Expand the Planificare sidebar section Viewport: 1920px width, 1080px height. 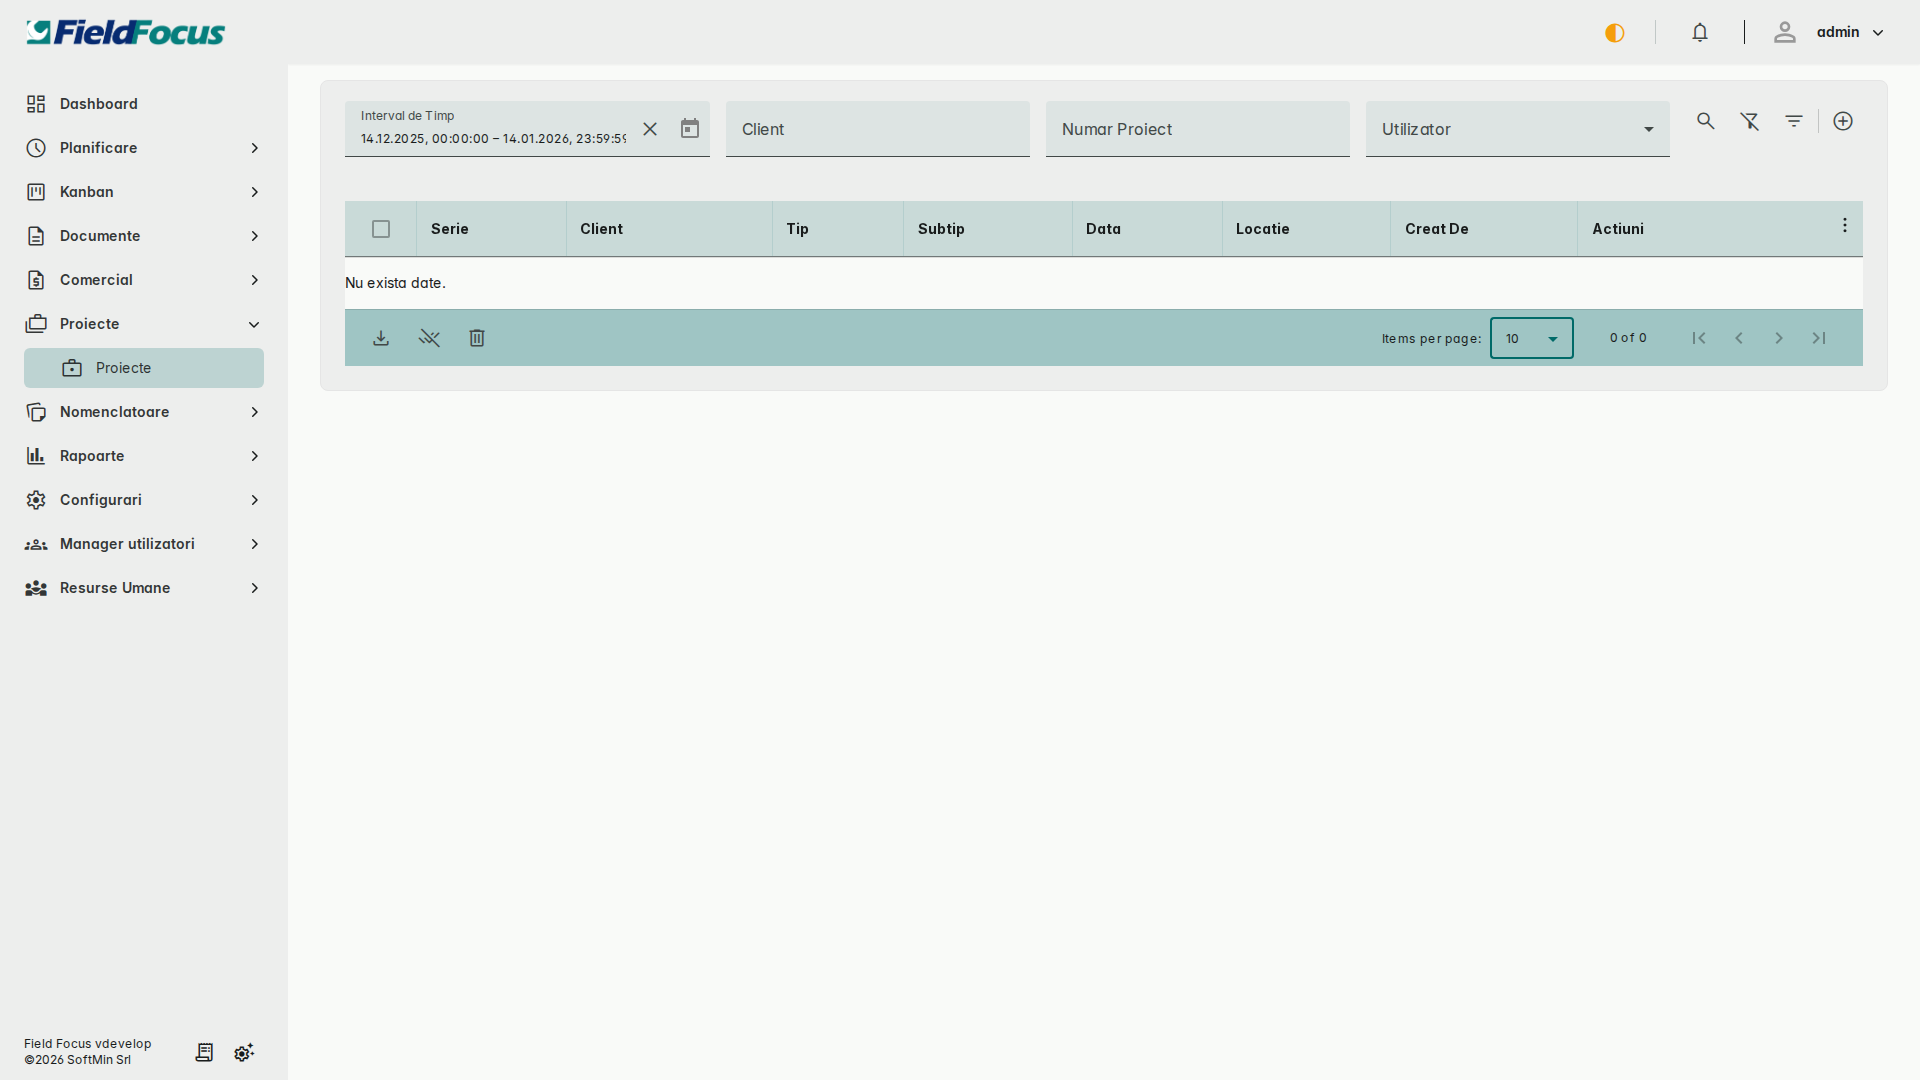tap(143, 147)
